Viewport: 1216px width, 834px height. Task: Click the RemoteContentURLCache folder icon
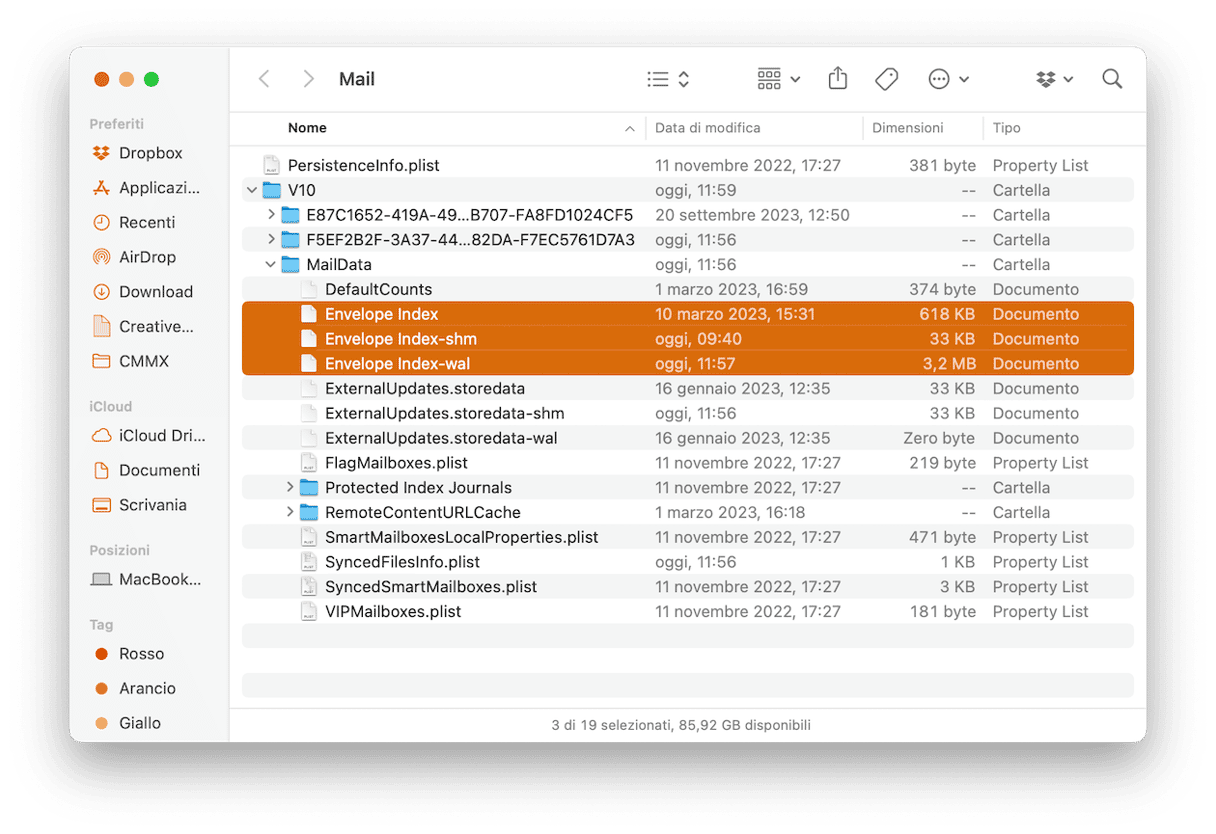pos(309,512)
